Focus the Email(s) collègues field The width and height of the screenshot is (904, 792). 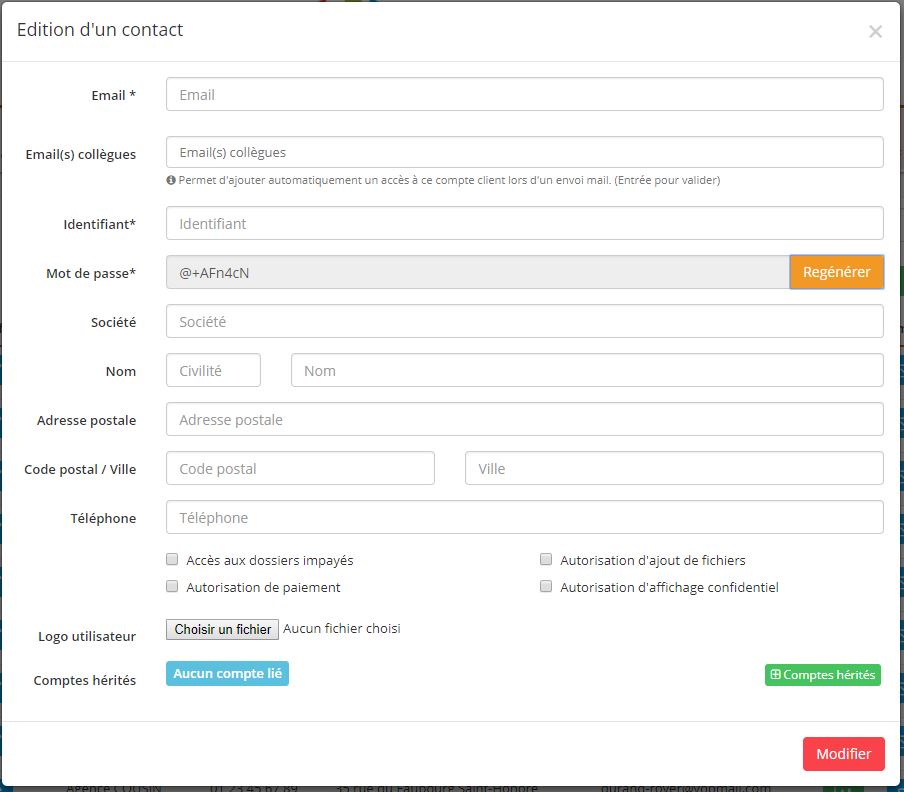click(524, 153)
